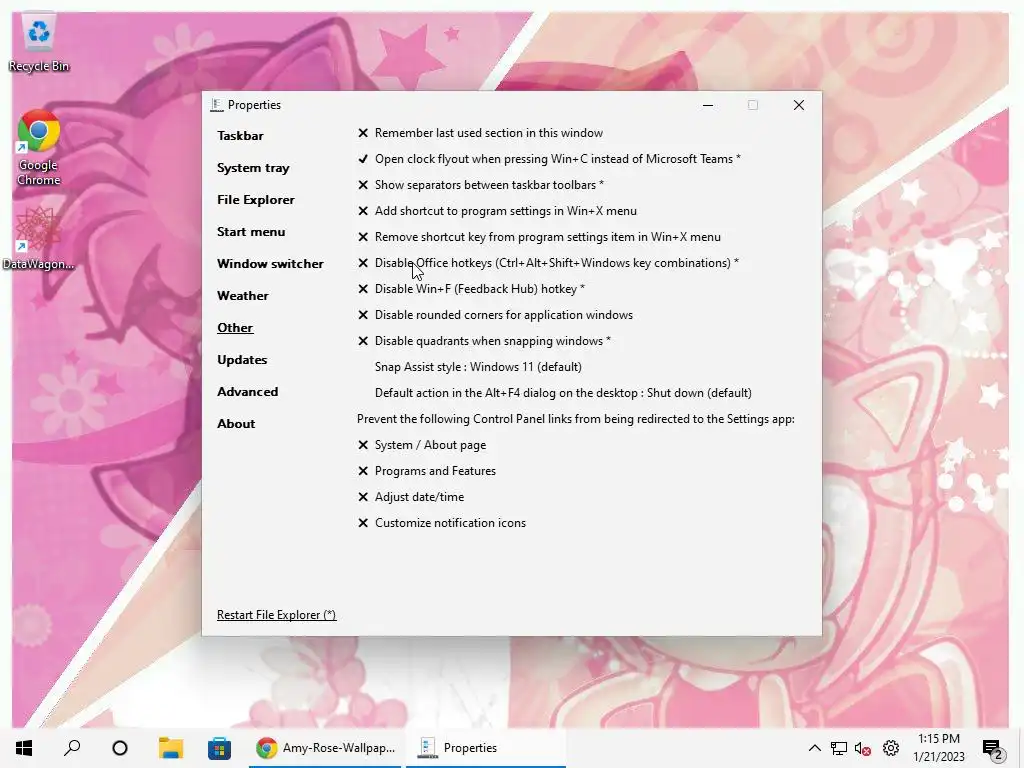Click the muted volume tray icon
The width and height of the screenshot is (1024, 768).
click(863, 748)
